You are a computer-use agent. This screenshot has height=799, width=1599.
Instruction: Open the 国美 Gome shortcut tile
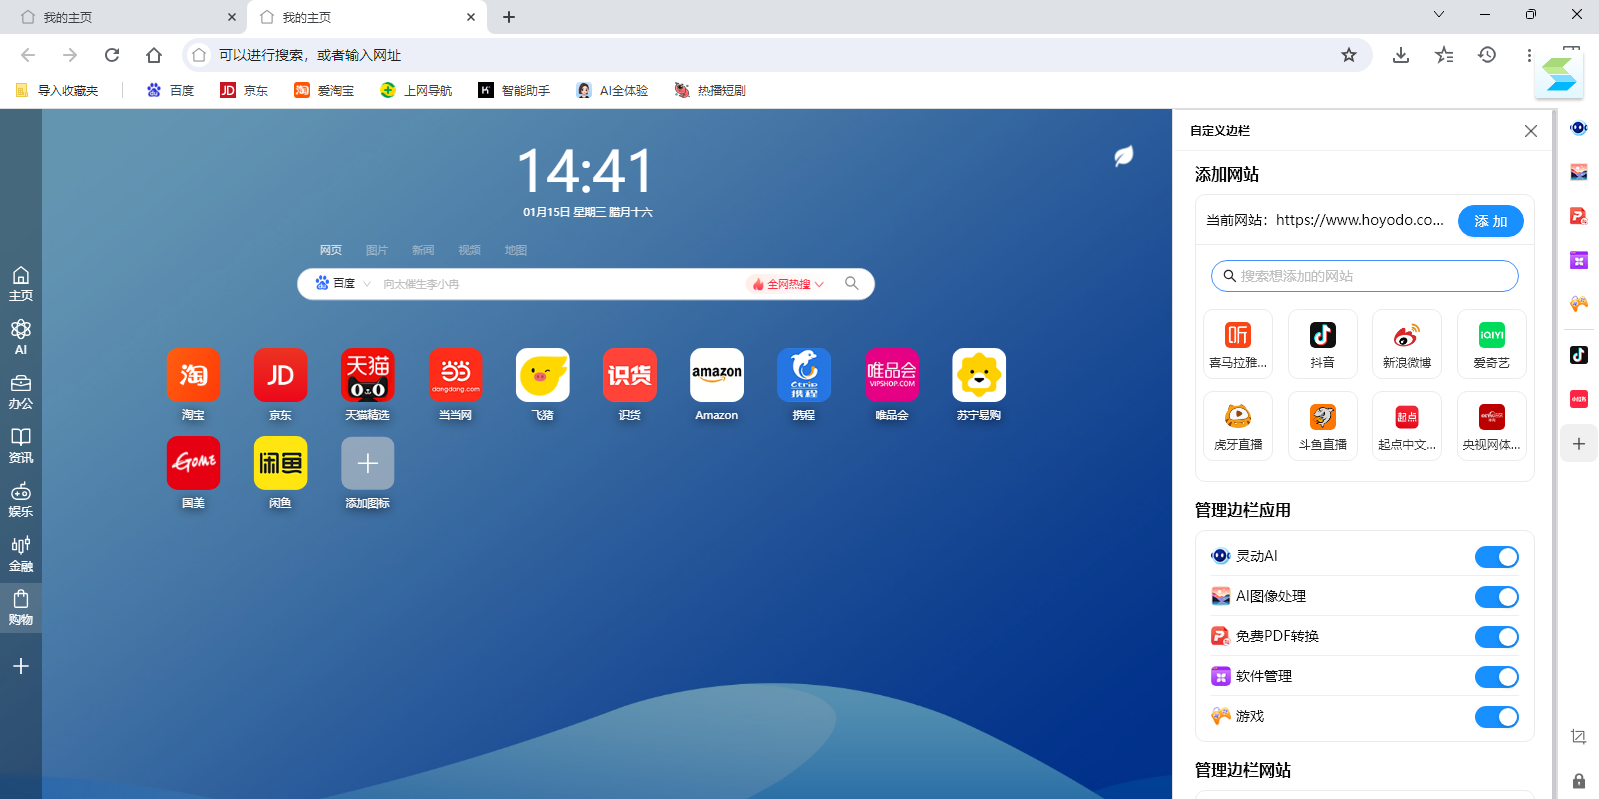[193, 463]
